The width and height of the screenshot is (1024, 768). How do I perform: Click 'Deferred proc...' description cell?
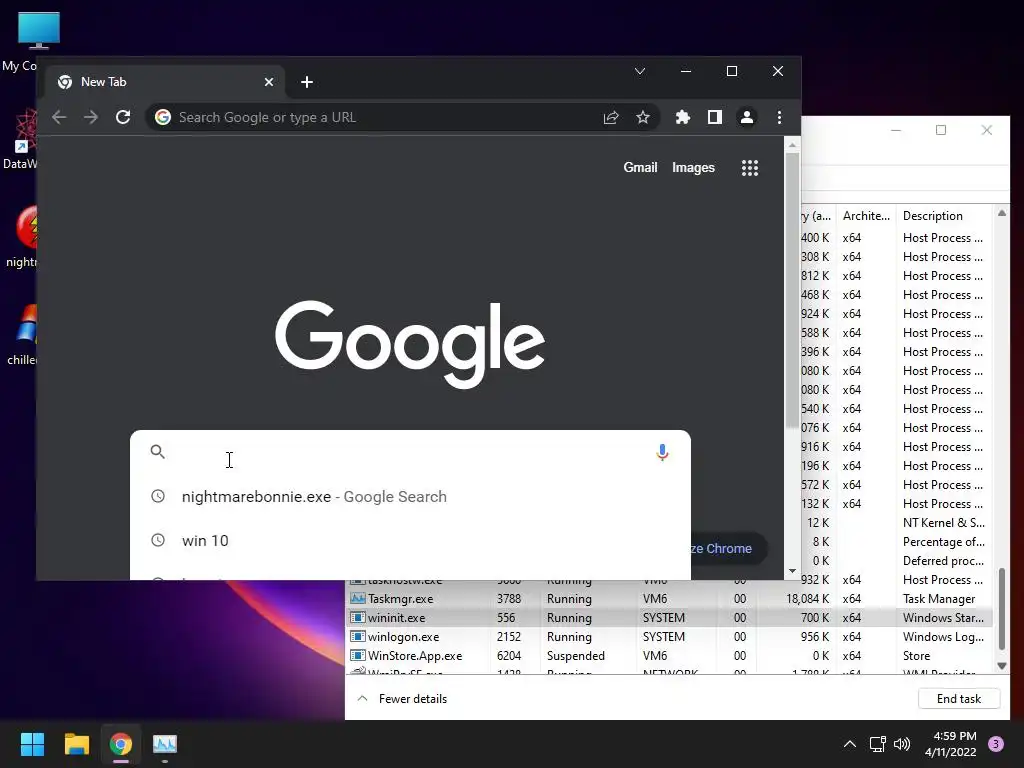tap(943, 561)
